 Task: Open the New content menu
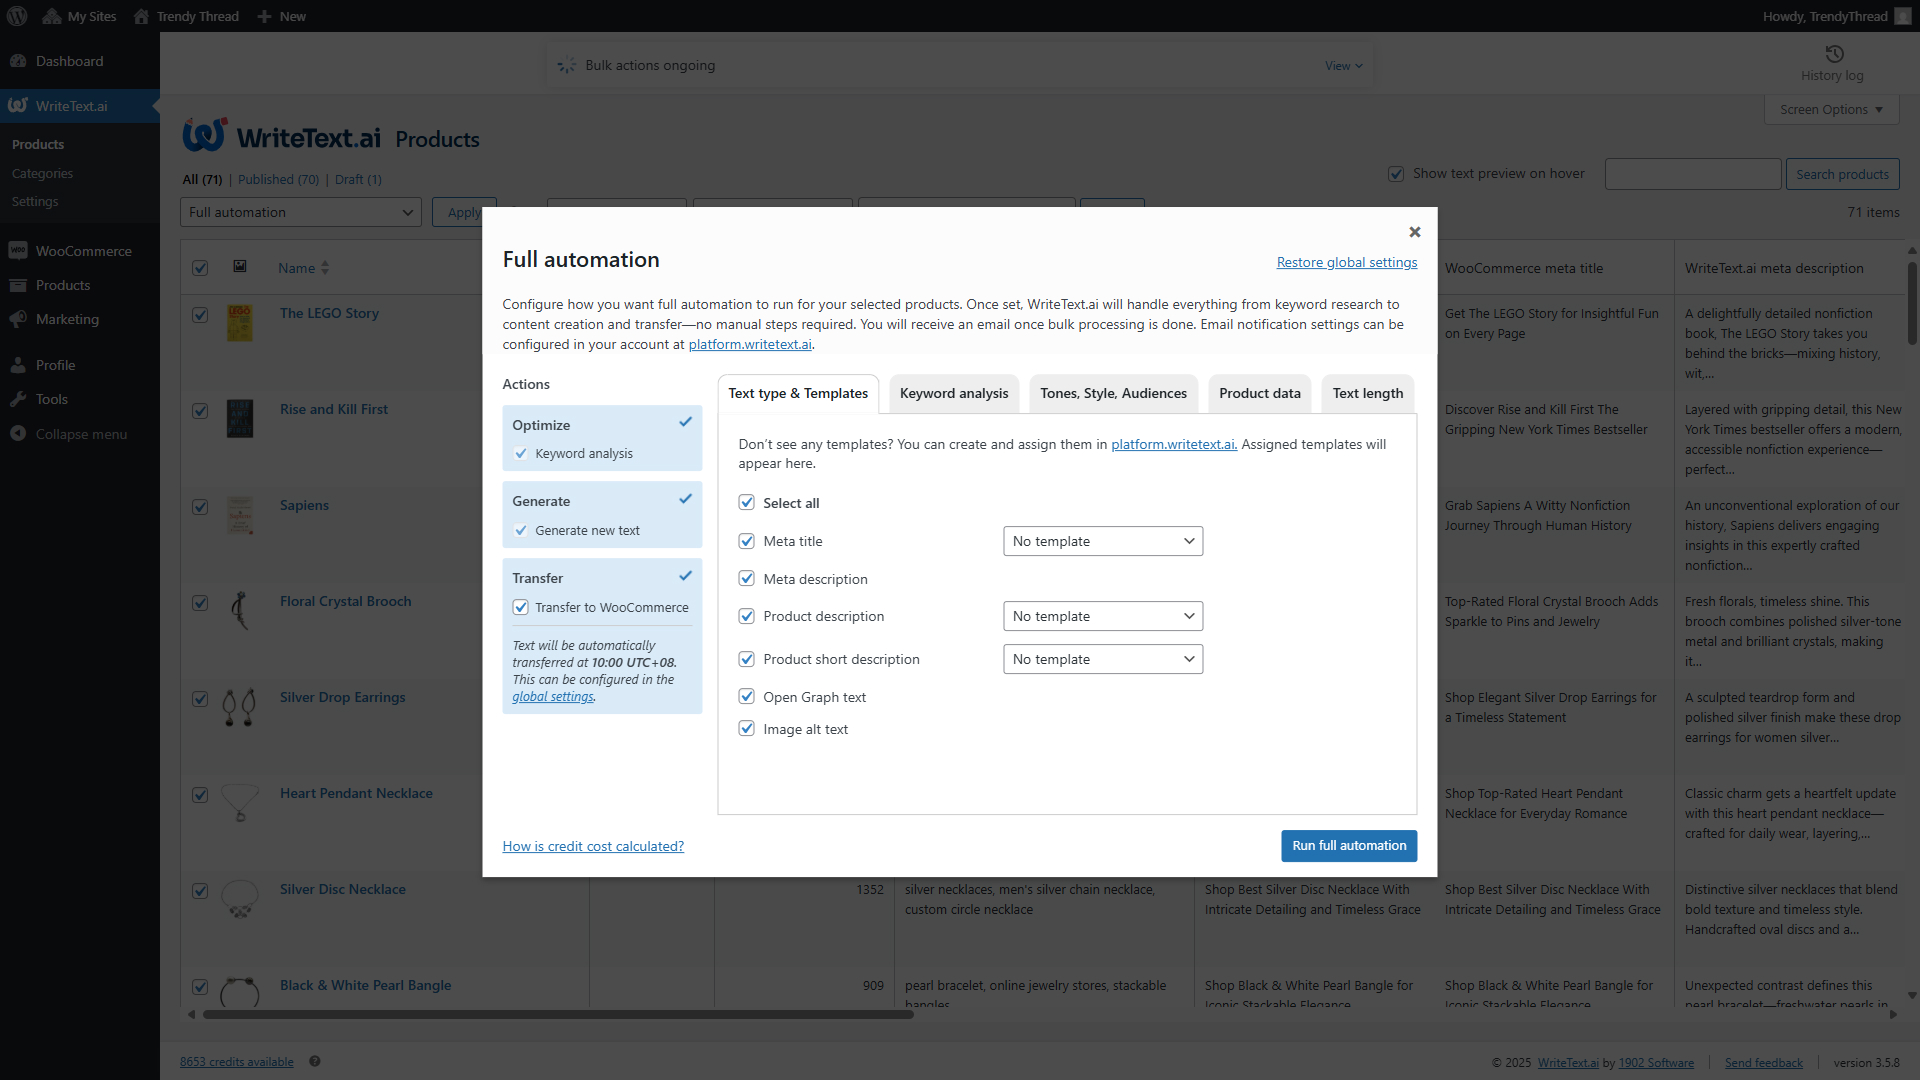tap(281, 16)
